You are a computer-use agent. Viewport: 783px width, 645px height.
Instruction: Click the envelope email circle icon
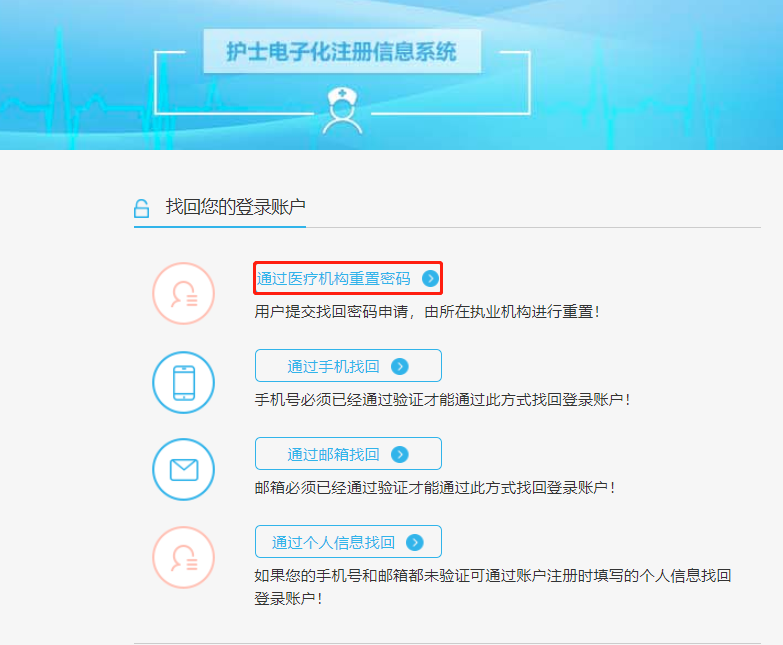183,470
